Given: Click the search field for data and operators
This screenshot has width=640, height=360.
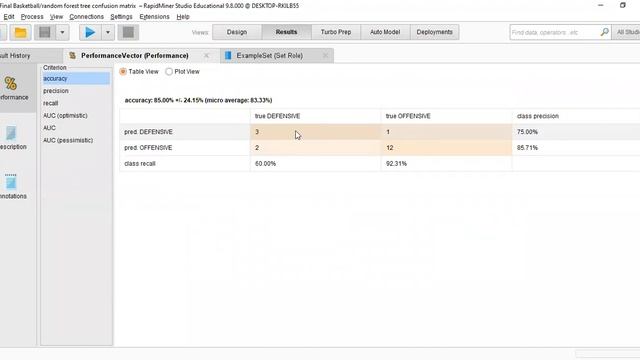Looking at the screenshot, I should click(x=554, y=32).
